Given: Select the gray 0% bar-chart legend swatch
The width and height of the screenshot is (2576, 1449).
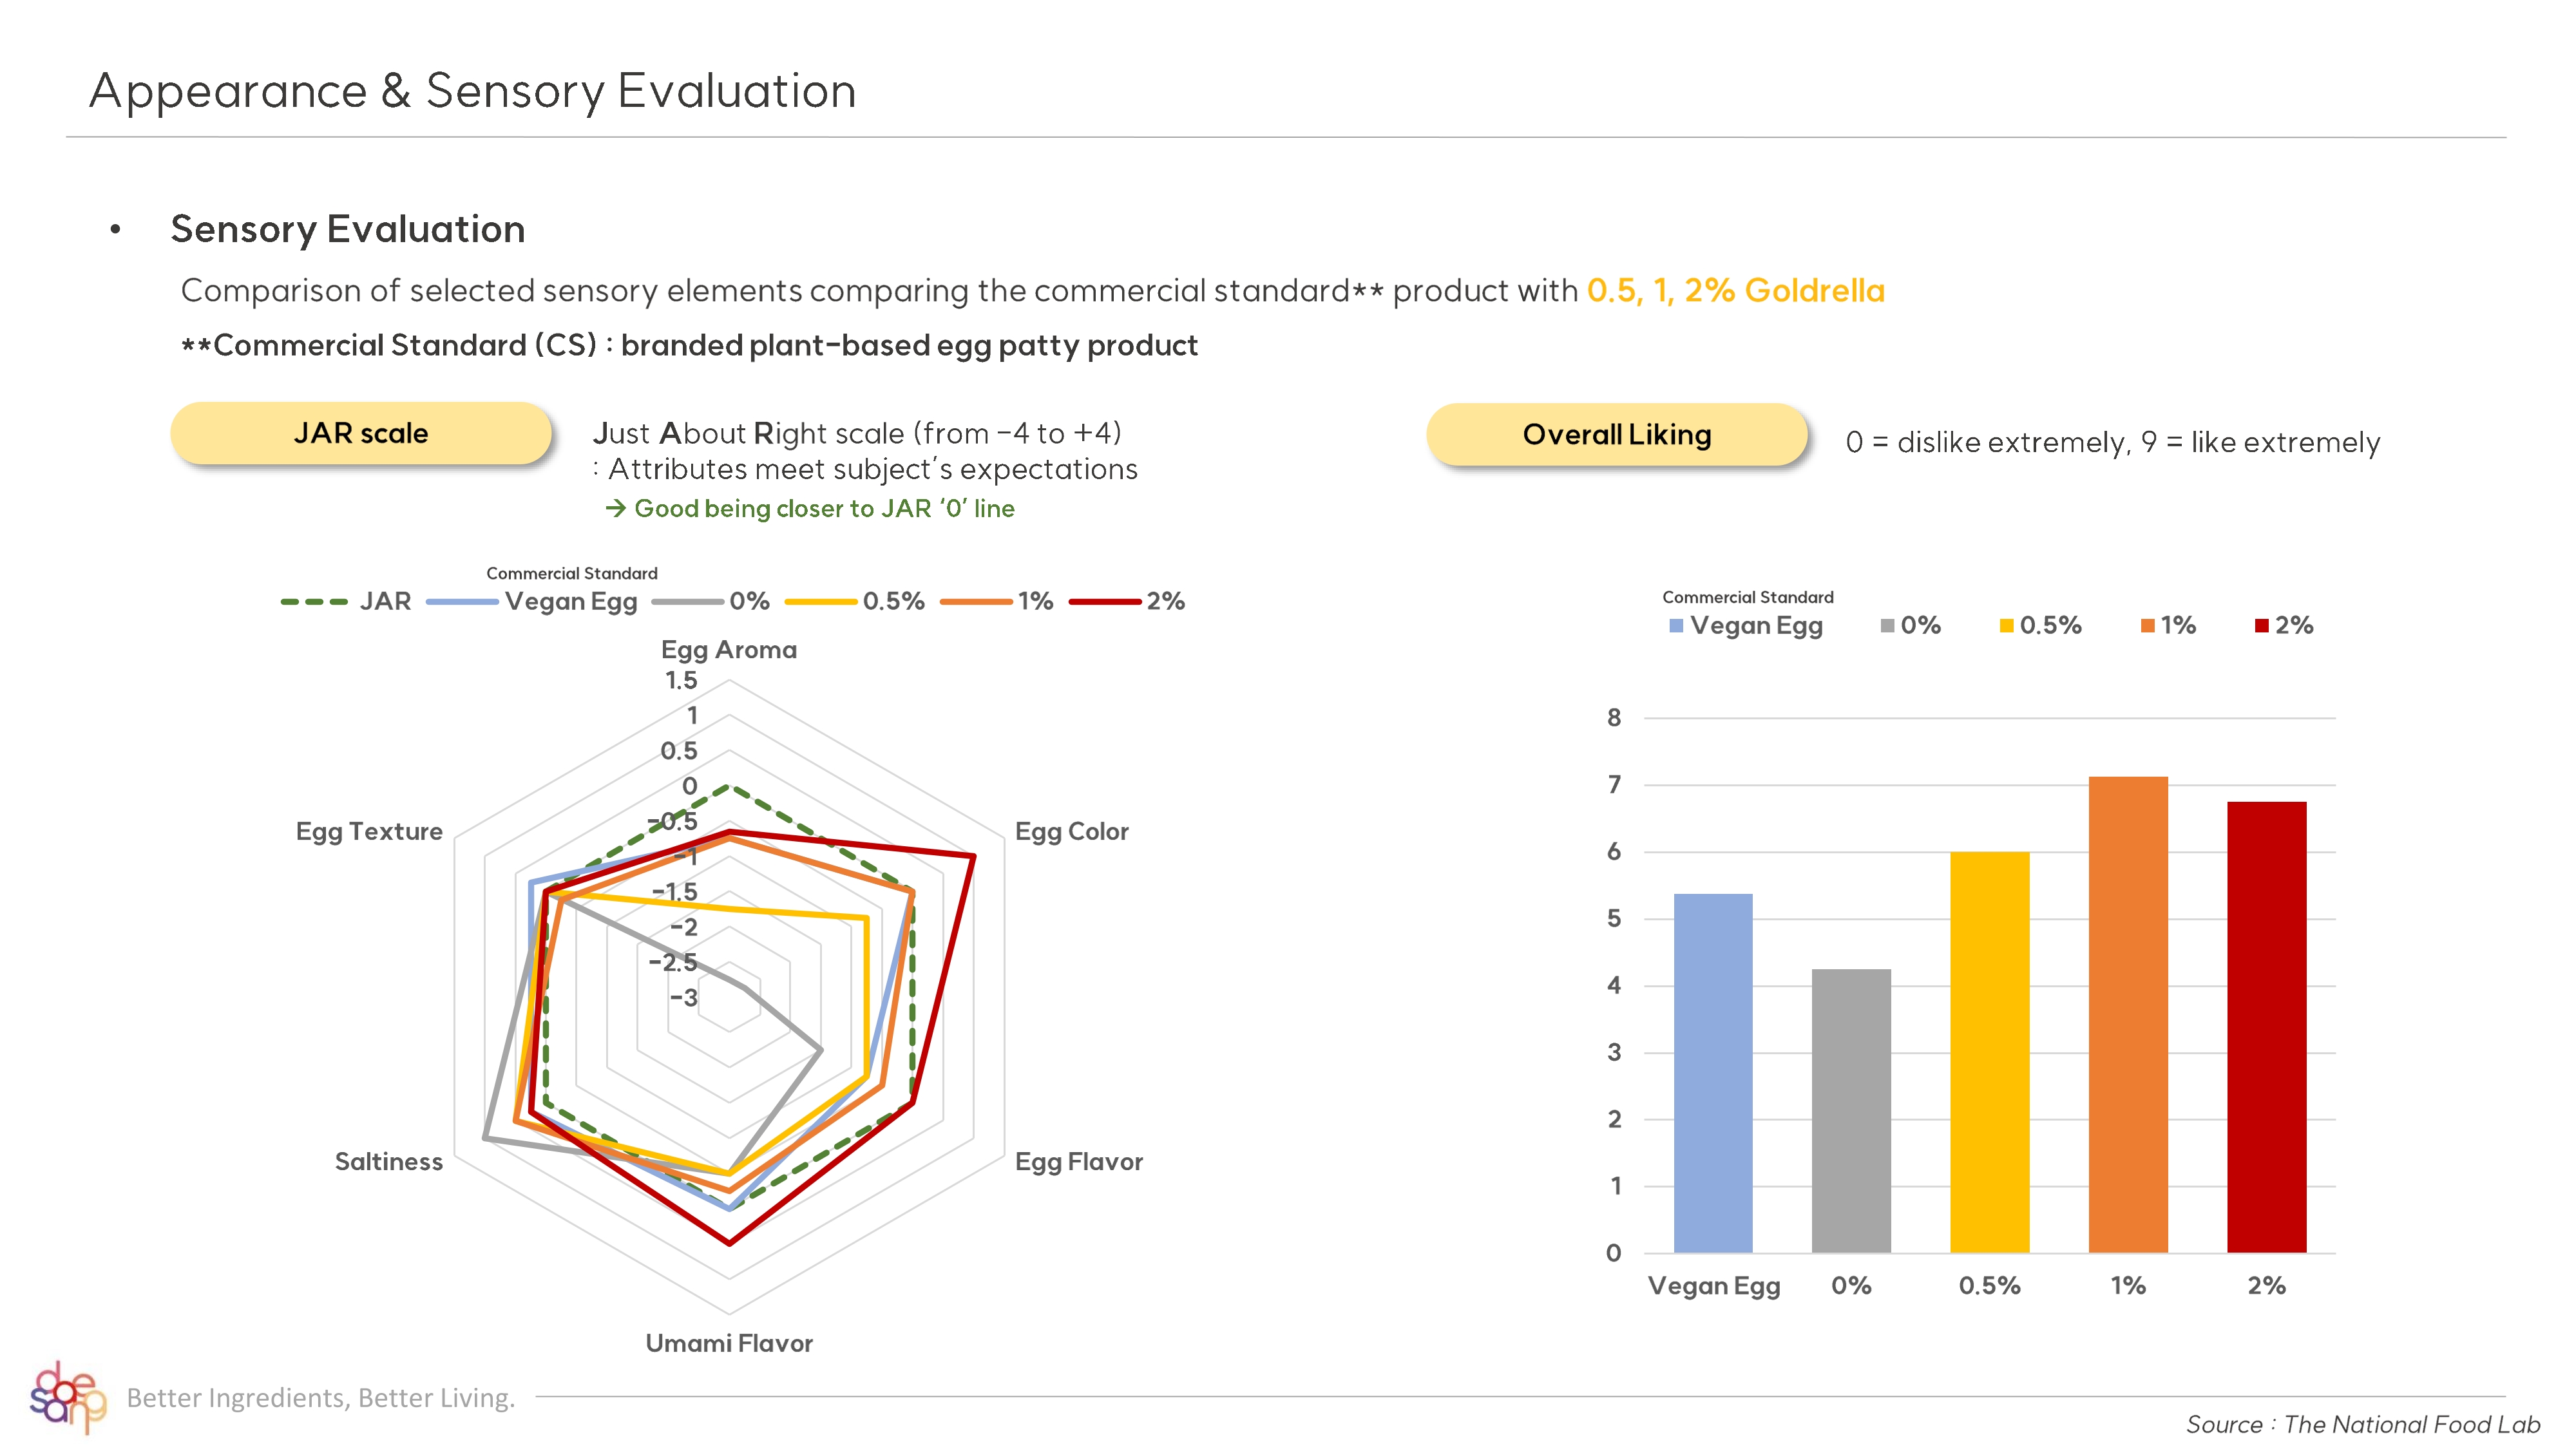Looking at the screenshot, I should [x=1887, y=626].
